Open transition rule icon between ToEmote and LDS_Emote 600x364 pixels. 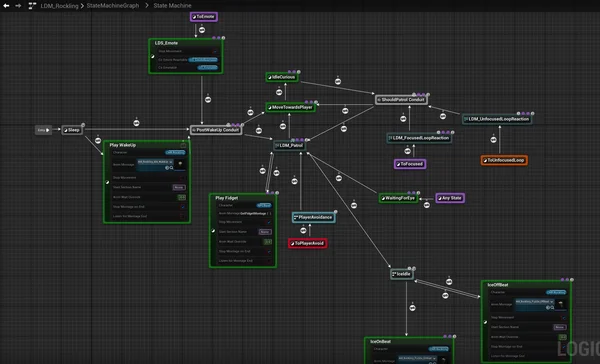coord(202,30)
